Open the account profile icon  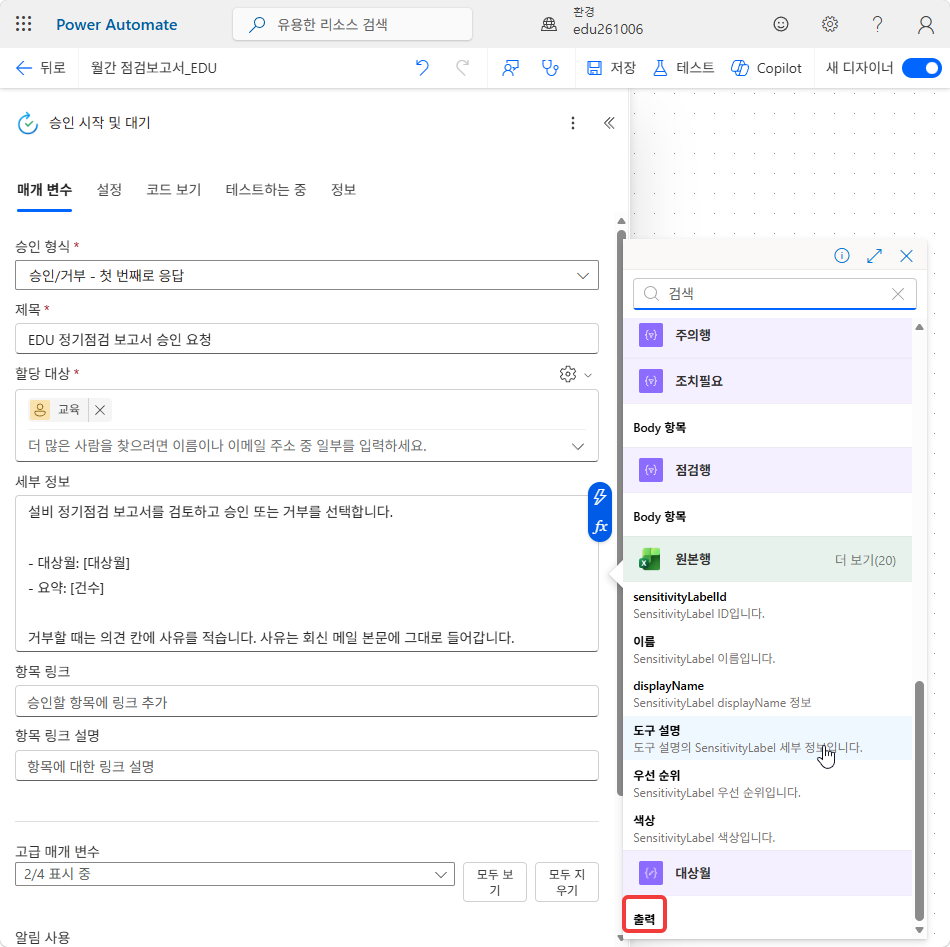(926, 24)
